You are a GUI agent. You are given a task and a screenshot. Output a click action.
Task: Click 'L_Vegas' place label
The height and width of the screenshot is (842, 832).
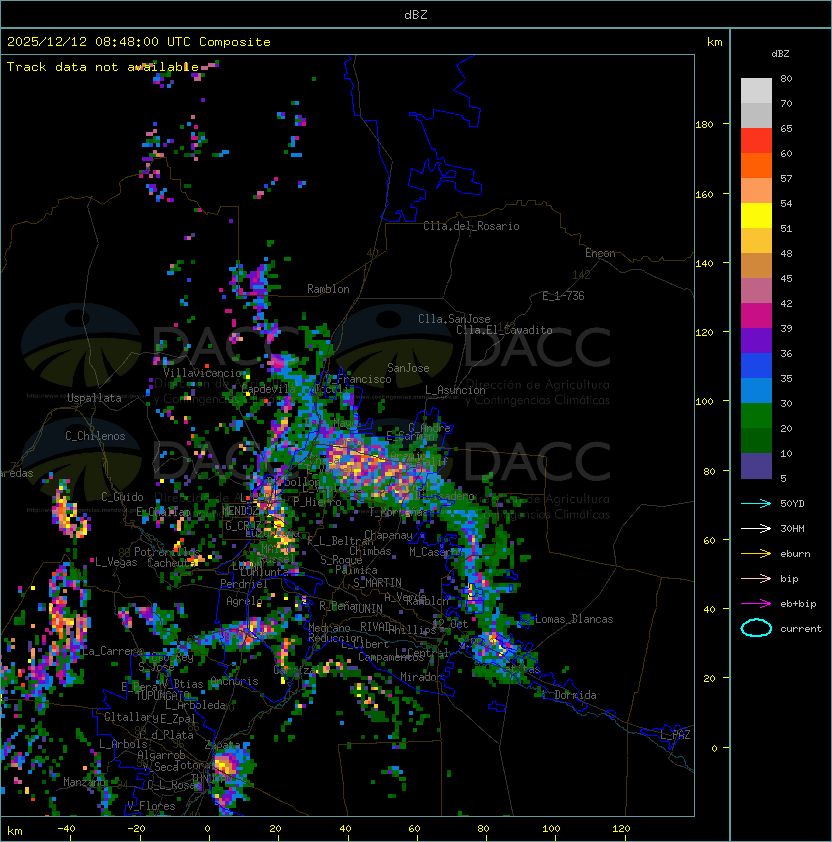pyautogui.click(x=116, y=562)
